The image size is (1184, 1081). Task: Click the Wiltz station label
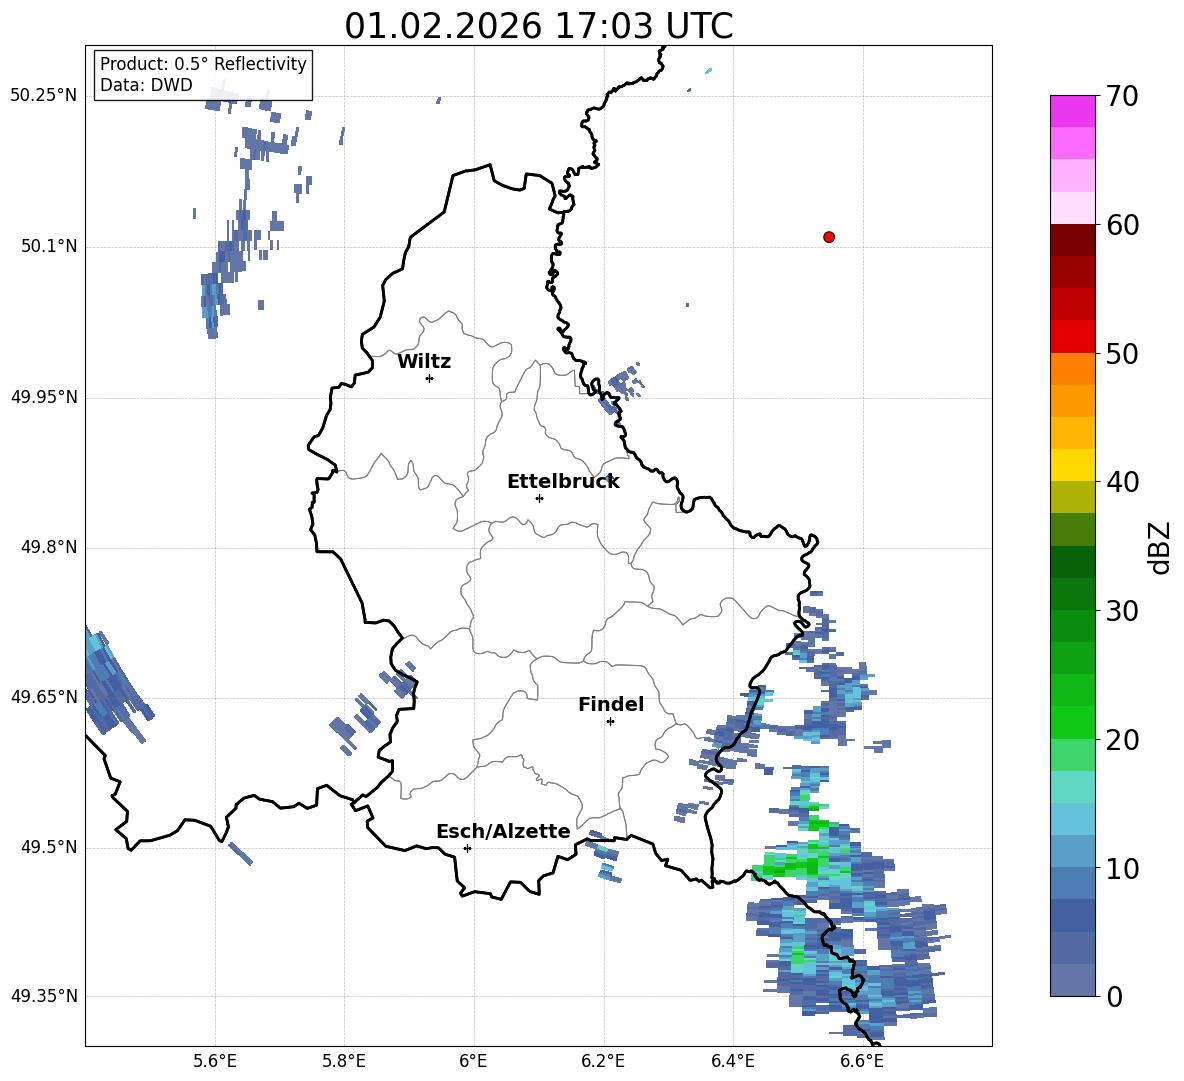pyautogui.click(x=424, y=362)
